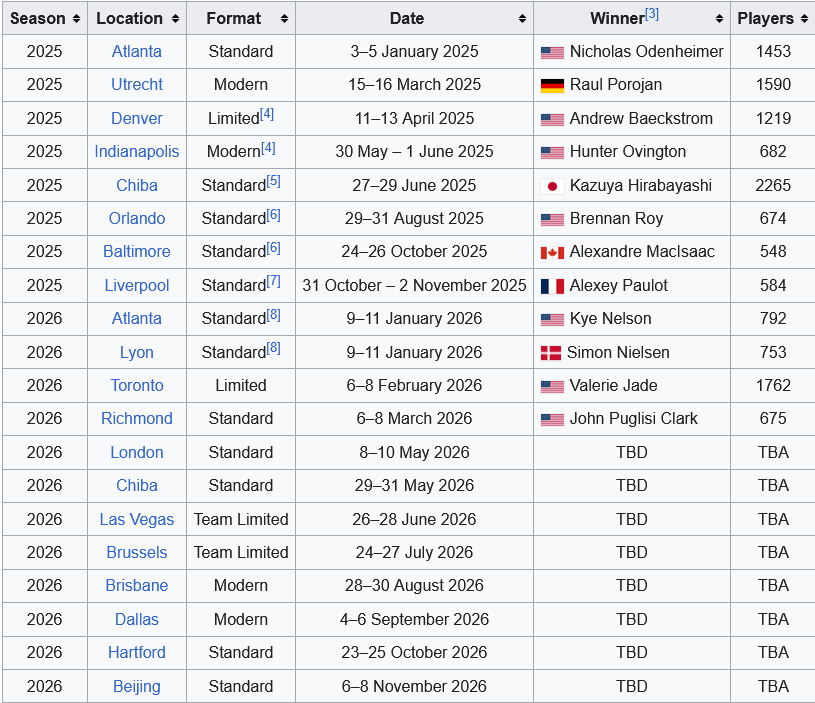This screenshot has width=815, height=703.
Task: Open the Atlanta link in the Kye Nelson row
Action: [137, 318]
